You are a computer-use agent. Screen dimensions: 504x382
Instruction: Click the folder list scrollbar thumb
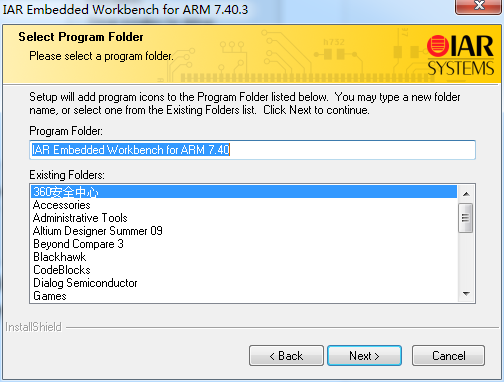(466, 218)
